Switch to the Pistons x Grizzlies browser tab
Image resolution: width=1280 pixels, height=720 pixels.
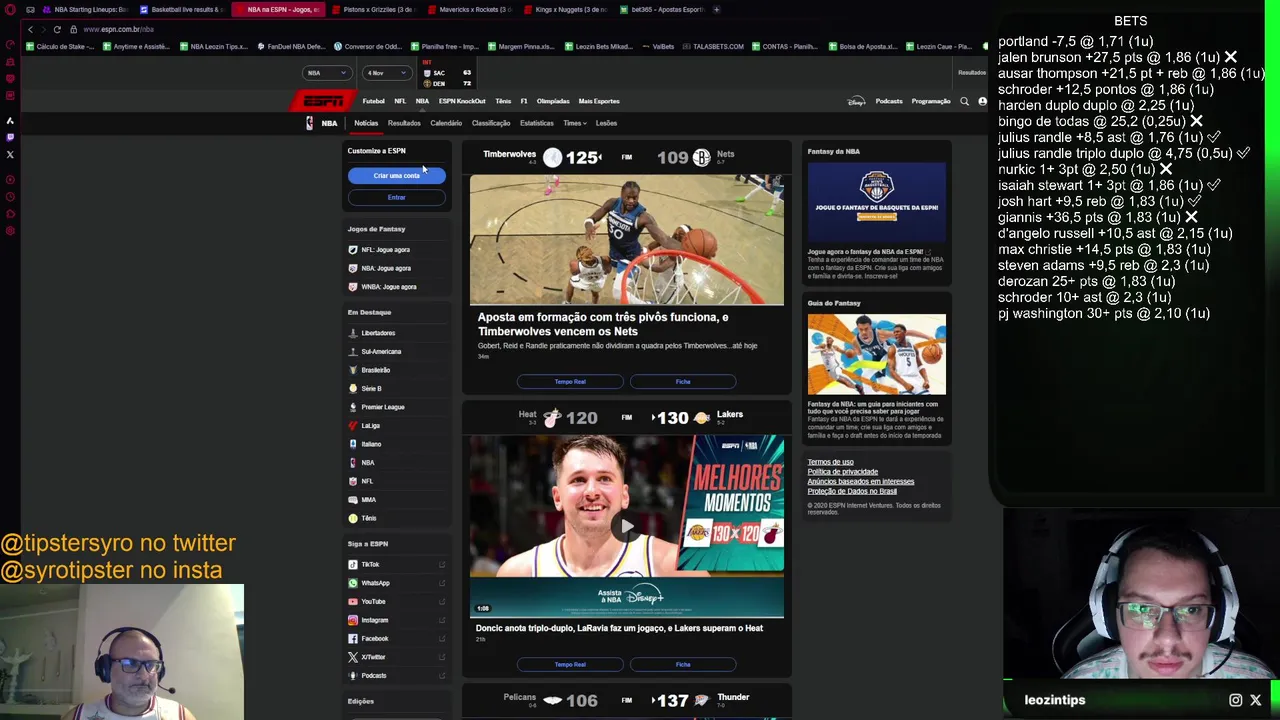pos(377,9)
